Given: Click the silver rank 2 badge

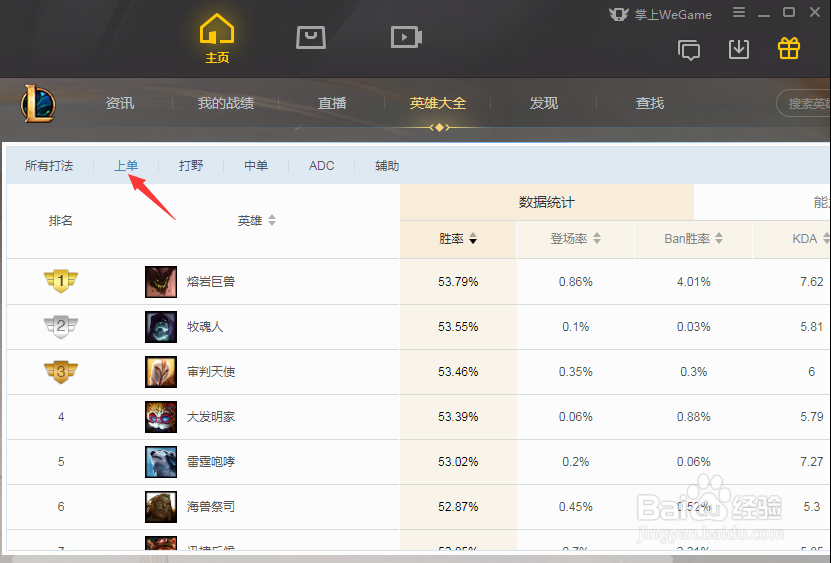Looking at the screenshot, I should coord(61,326).
